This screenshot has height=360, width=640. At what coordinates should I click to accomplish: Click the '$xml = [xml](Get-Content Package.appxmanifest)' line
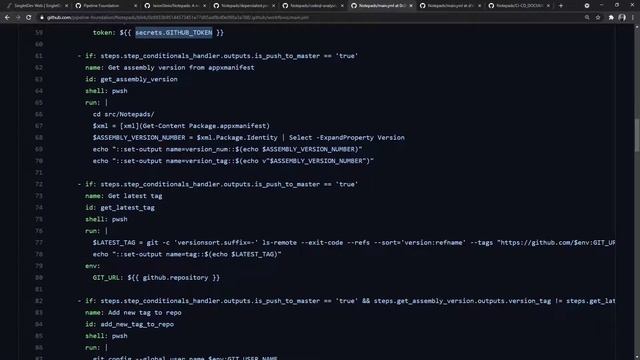click(x=181, y=126)
